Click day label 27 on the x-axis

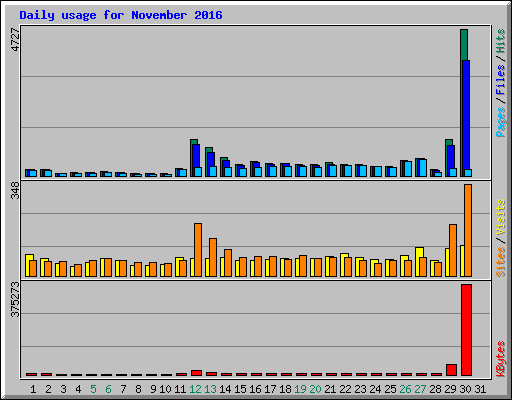pyautogui.click(x=420, y=389)
